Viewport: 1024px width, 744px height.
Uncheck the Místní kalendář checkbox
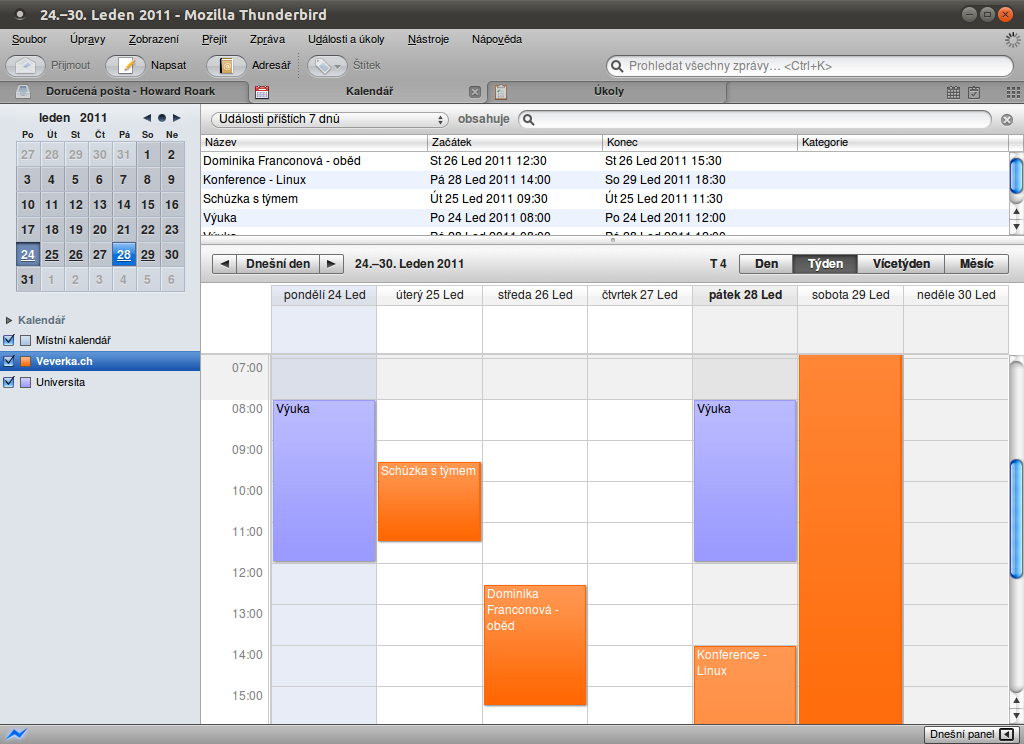pyautogui.click(x=10, y=340)
